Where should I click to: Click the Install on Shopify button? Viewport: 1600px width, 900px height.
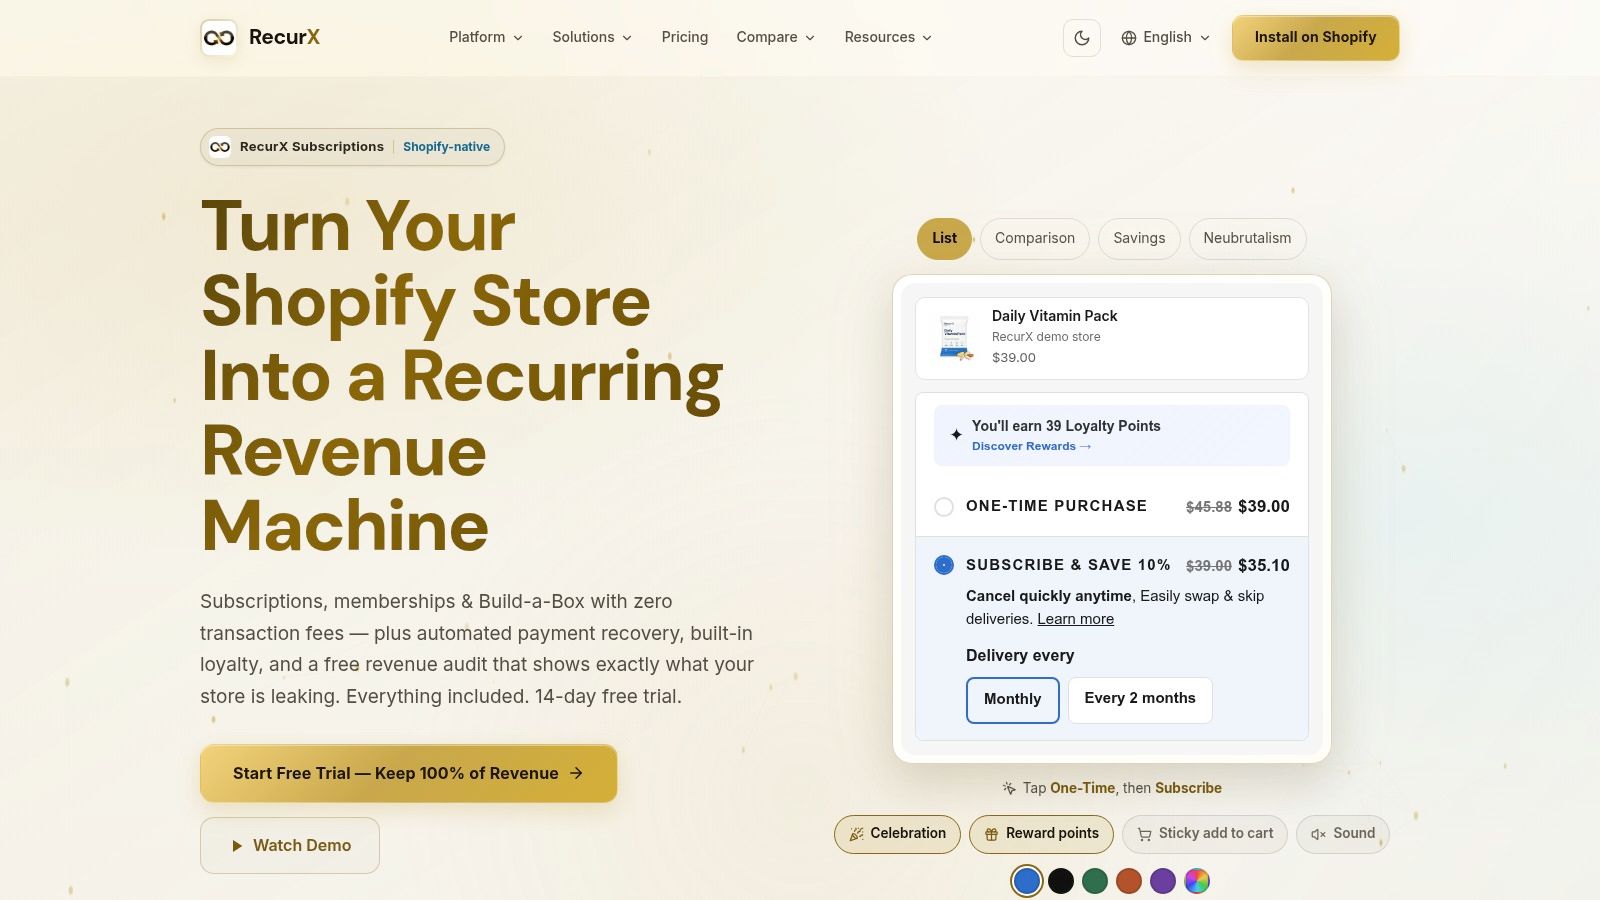pos(1315,38)
